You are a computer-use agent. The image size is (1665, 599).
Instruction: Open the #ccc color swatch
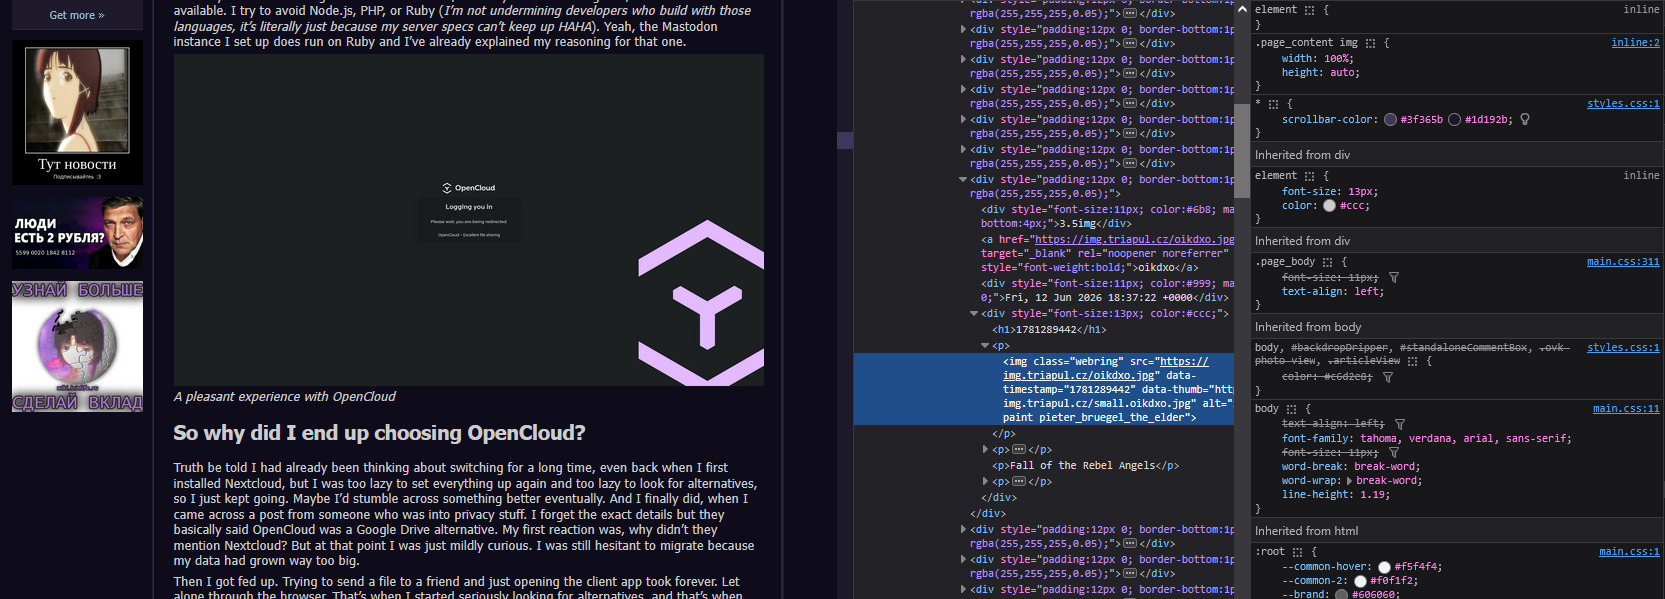point(1329,206)
